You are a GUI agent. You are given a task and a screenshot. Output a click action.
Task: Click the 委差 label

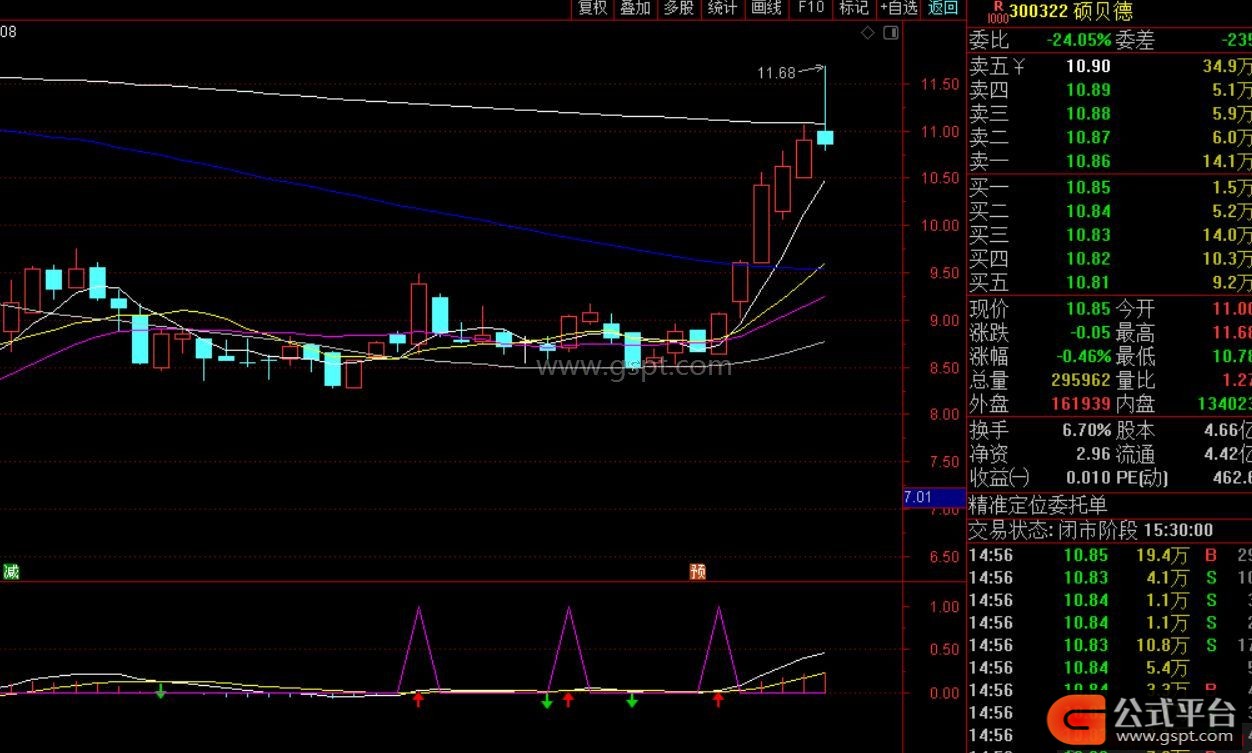tap(1135, 41)
